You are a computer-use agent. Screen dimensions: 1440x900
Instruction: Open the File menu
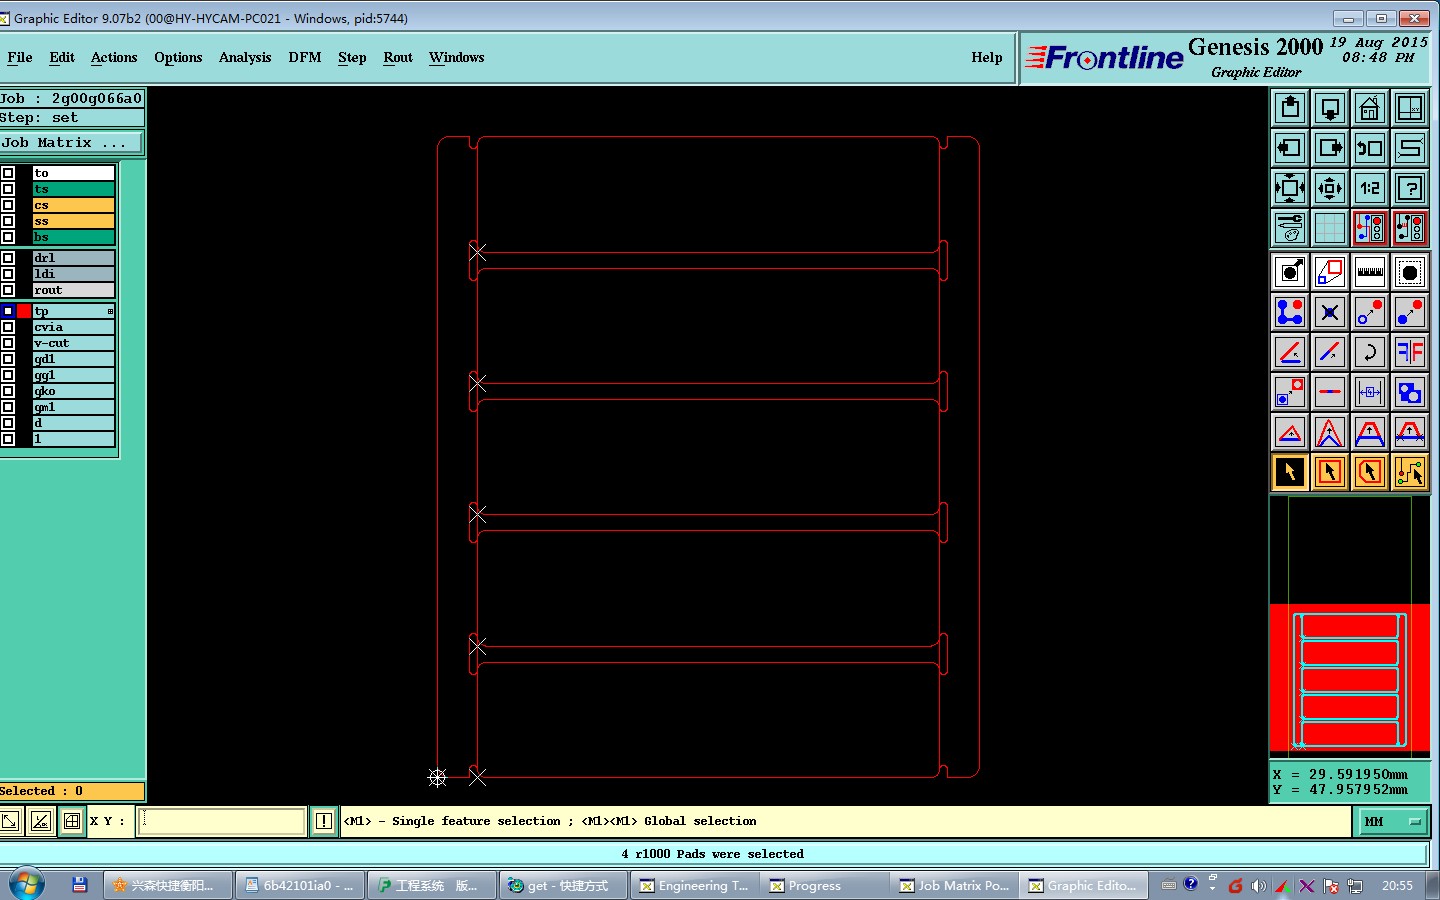pyautogui.click(x=20, y=58)
